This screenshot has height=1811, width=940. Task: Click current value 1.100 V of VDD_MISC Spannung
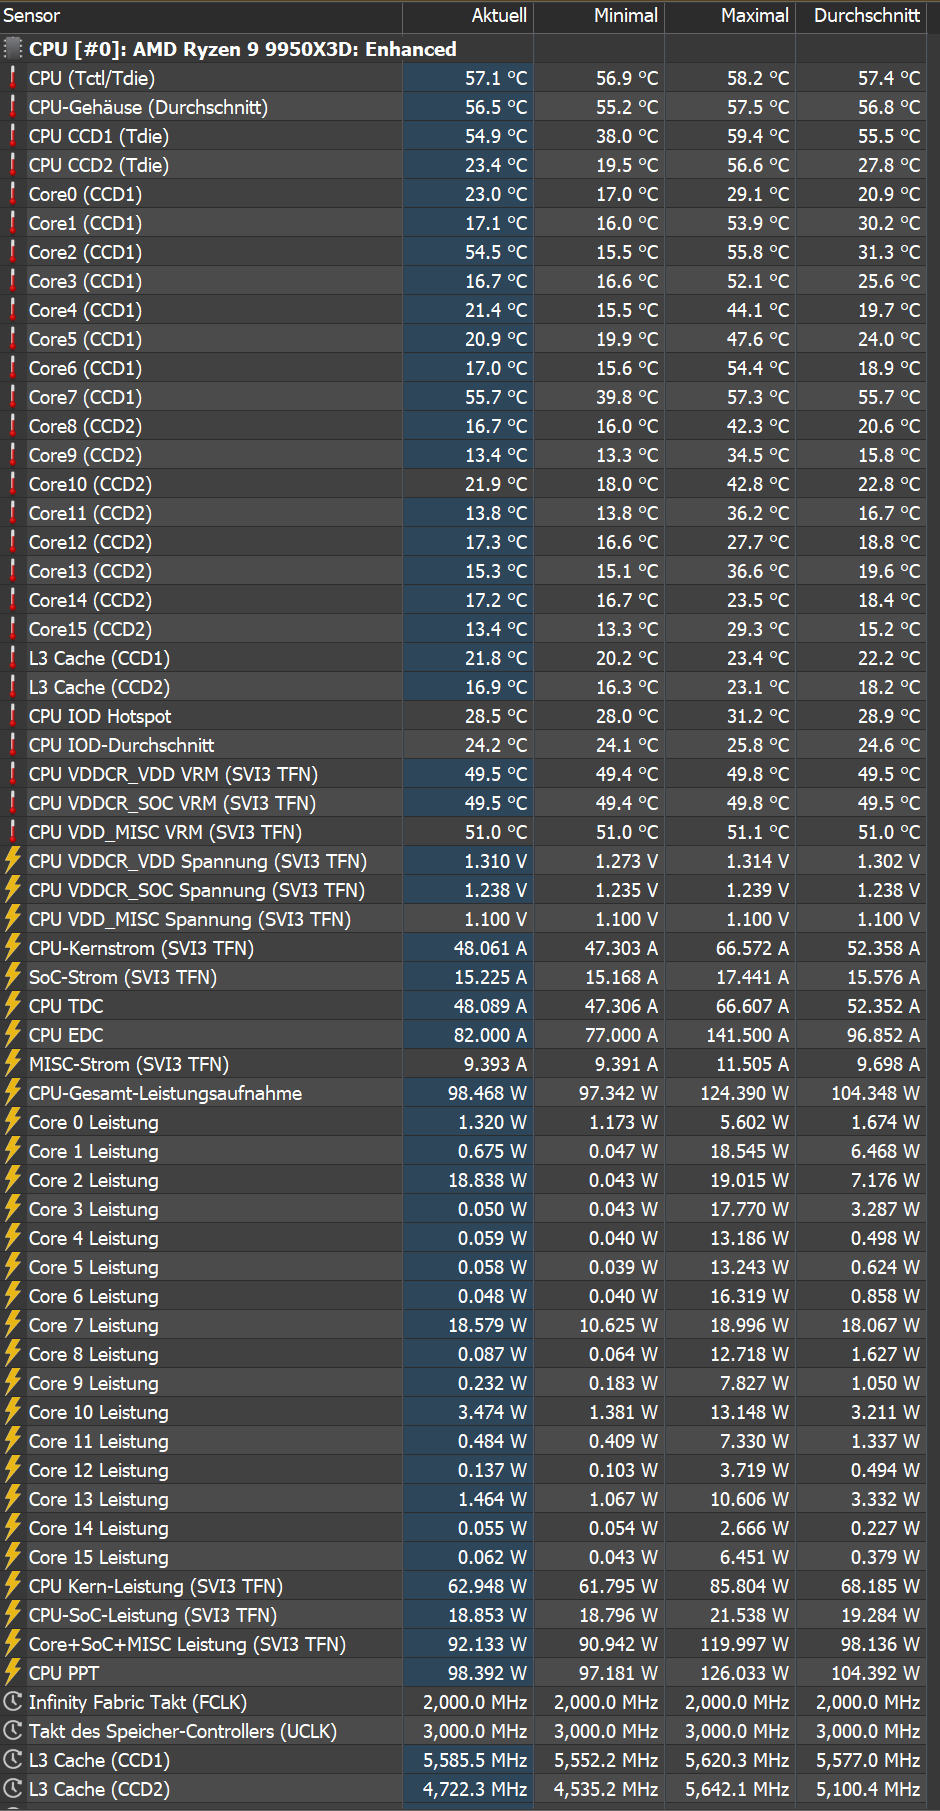(495, 919)
